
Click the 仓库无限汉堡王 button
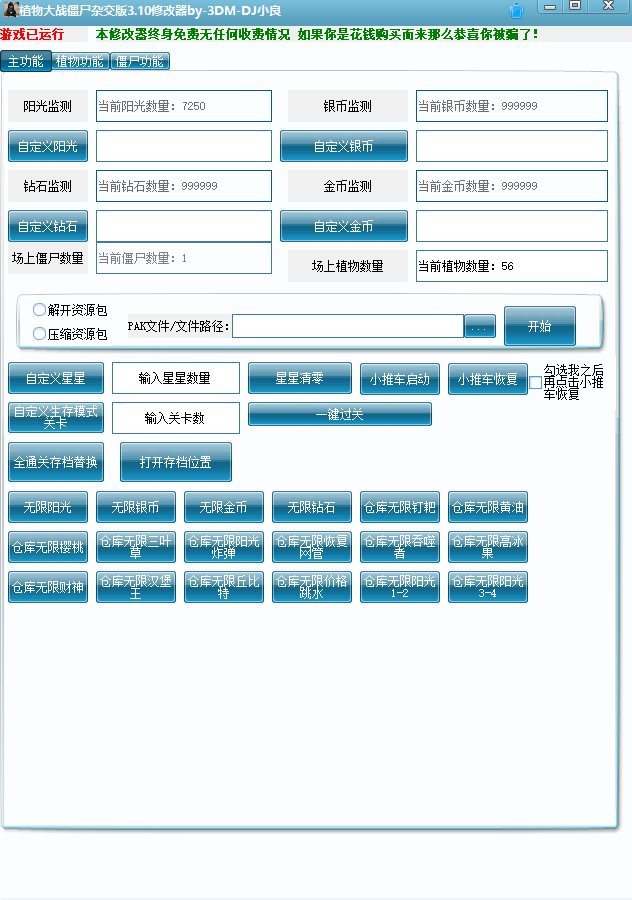(136, 587)
